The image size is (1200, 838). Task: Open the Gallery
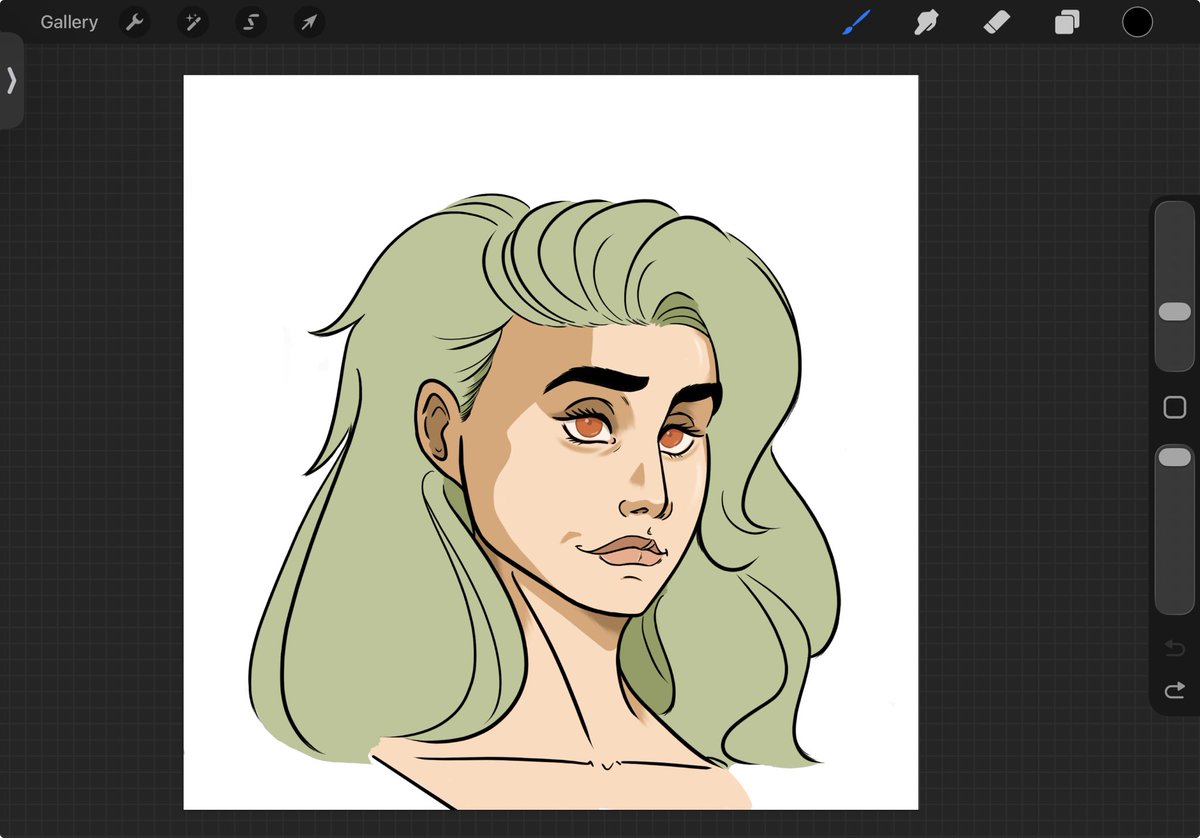69,22
